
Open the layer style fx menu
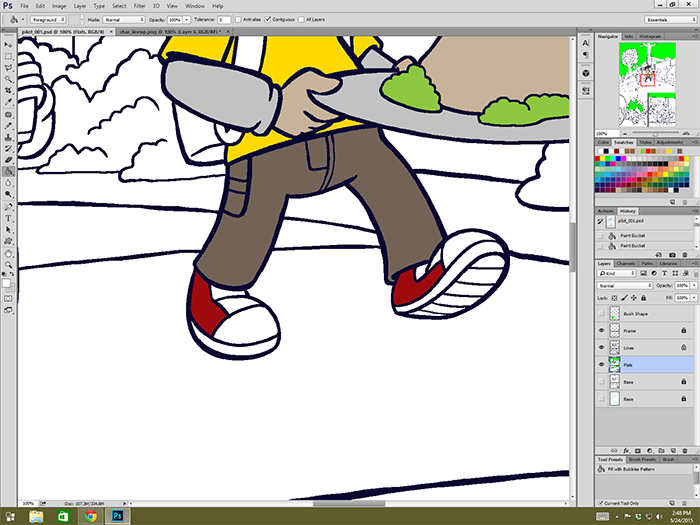pos(626,451)
